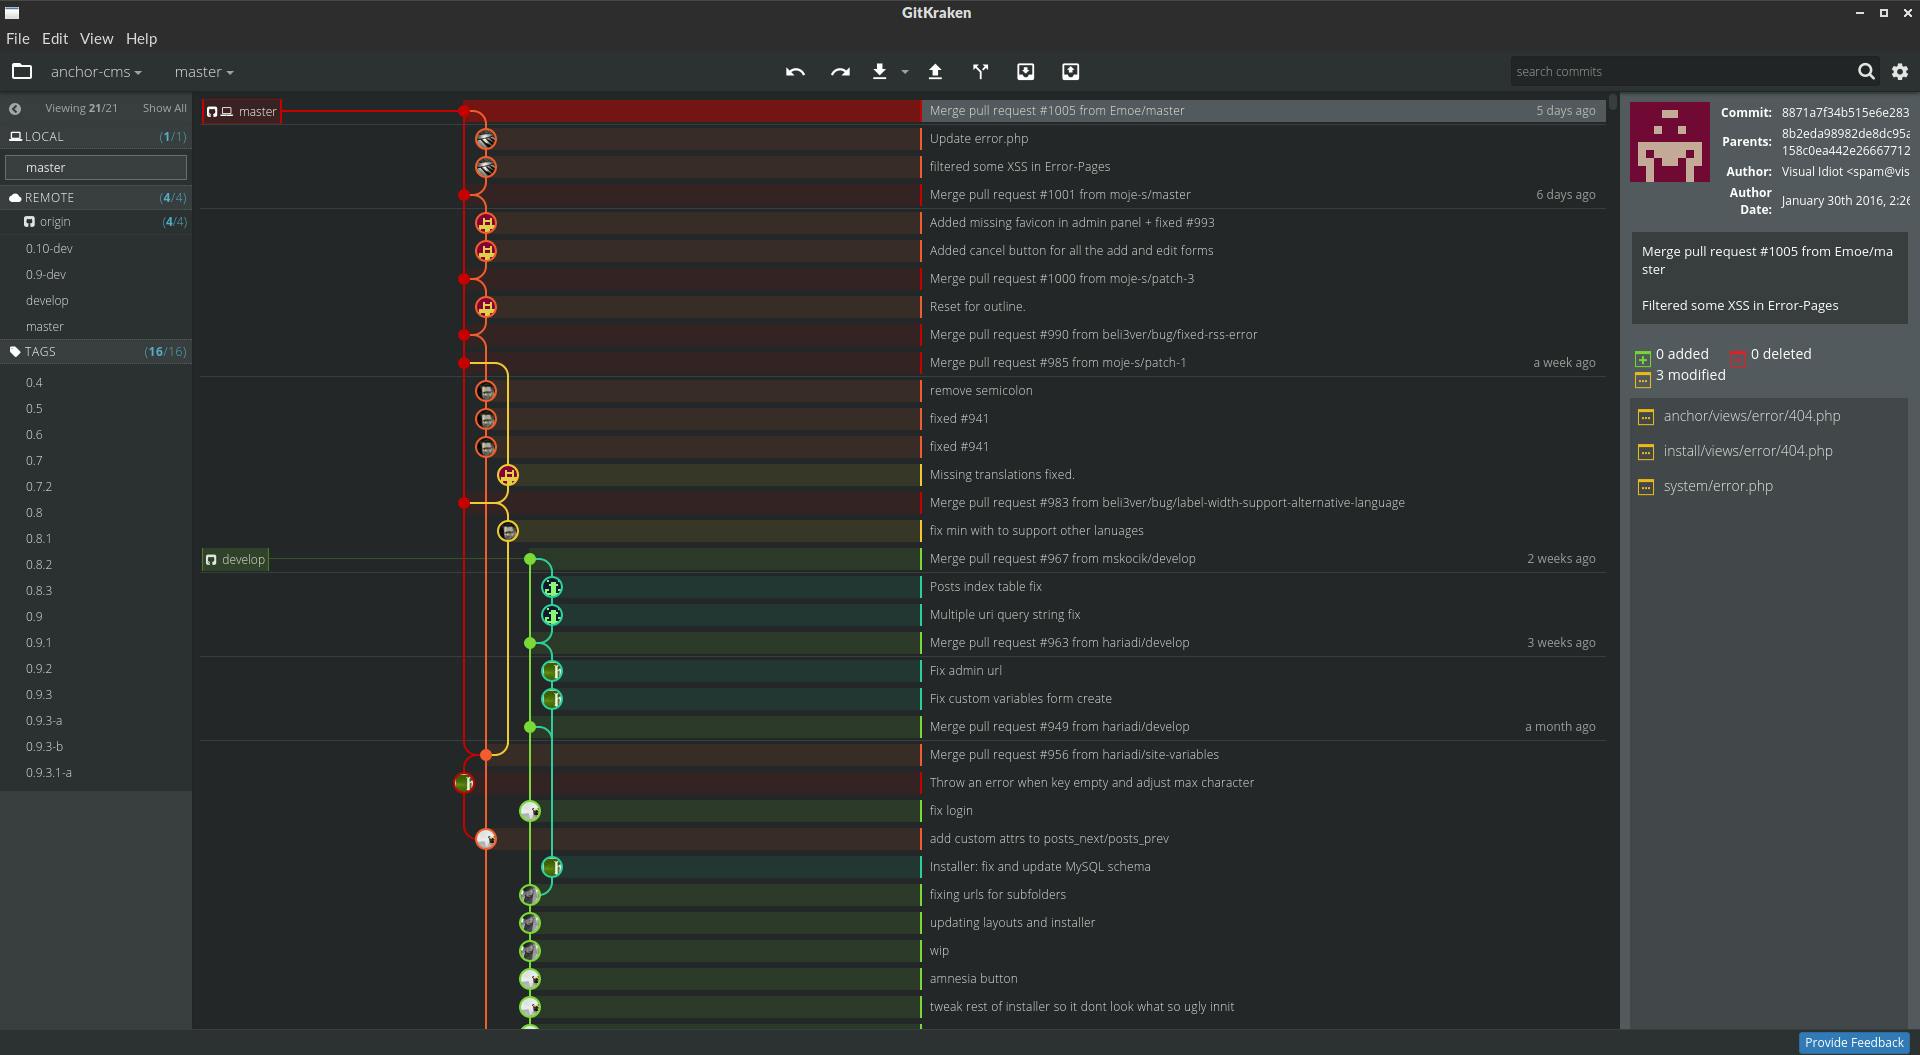Collapse the origin remote
The image size is (1920, 1055).
point(97,222)
